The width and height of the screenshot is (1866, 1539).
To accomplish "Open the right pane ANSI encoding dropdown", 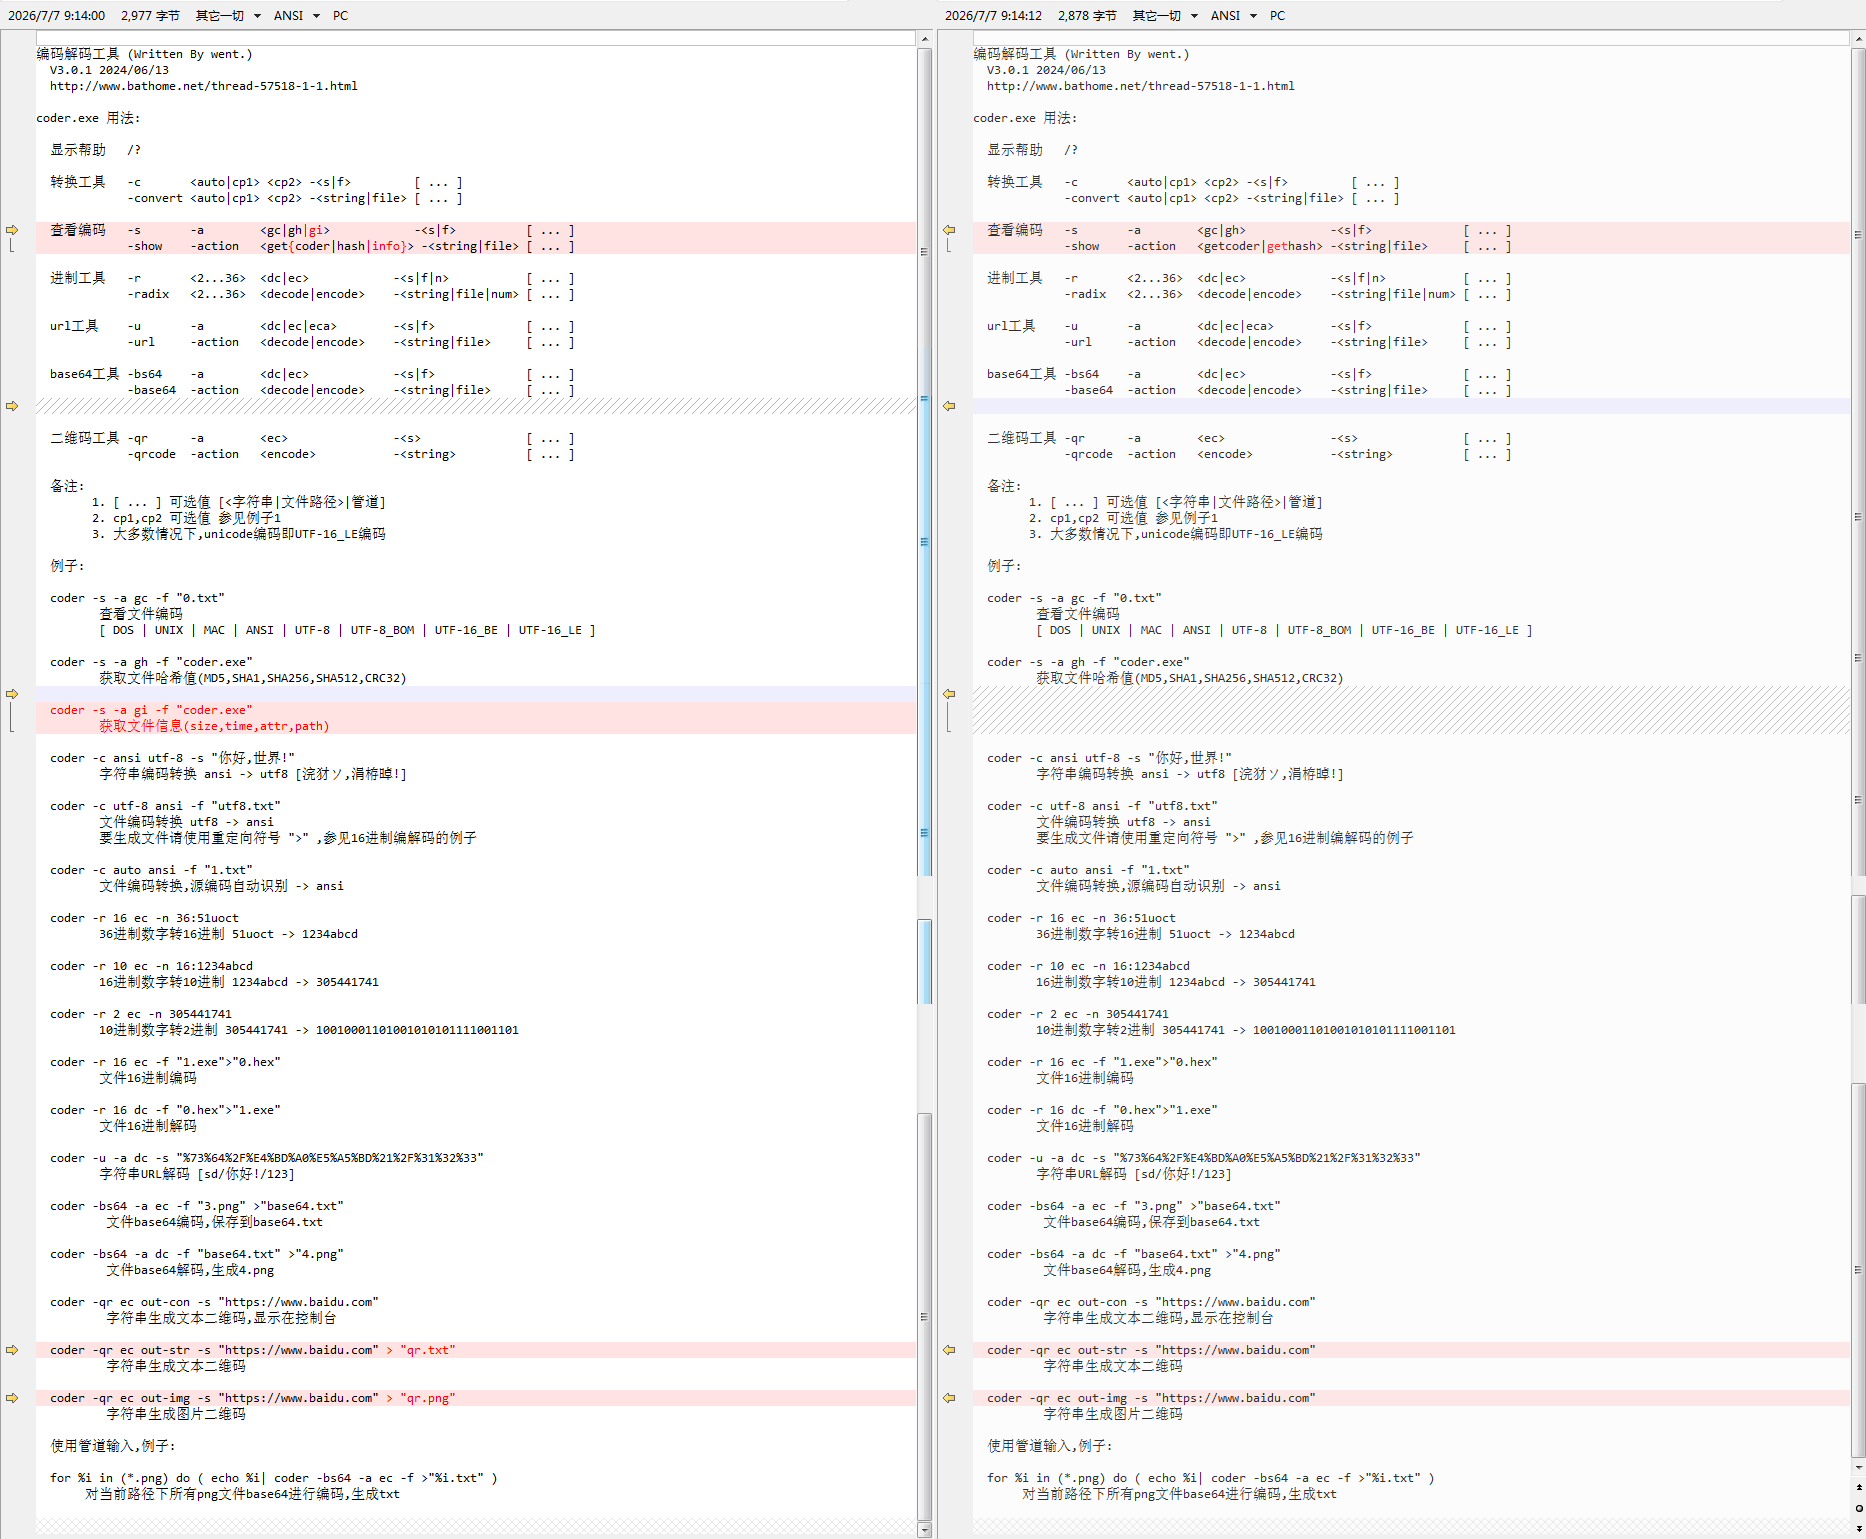I will pos(1233,15).
